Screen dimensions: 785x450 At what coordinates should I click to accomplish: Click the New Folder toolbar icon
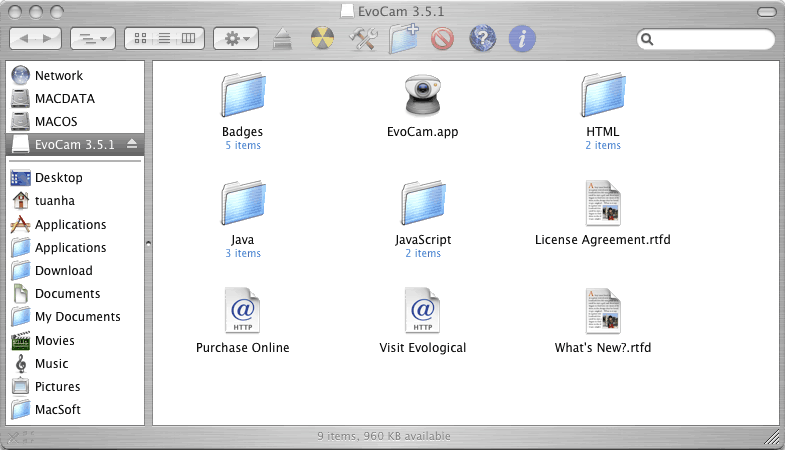tap(404, 39)
